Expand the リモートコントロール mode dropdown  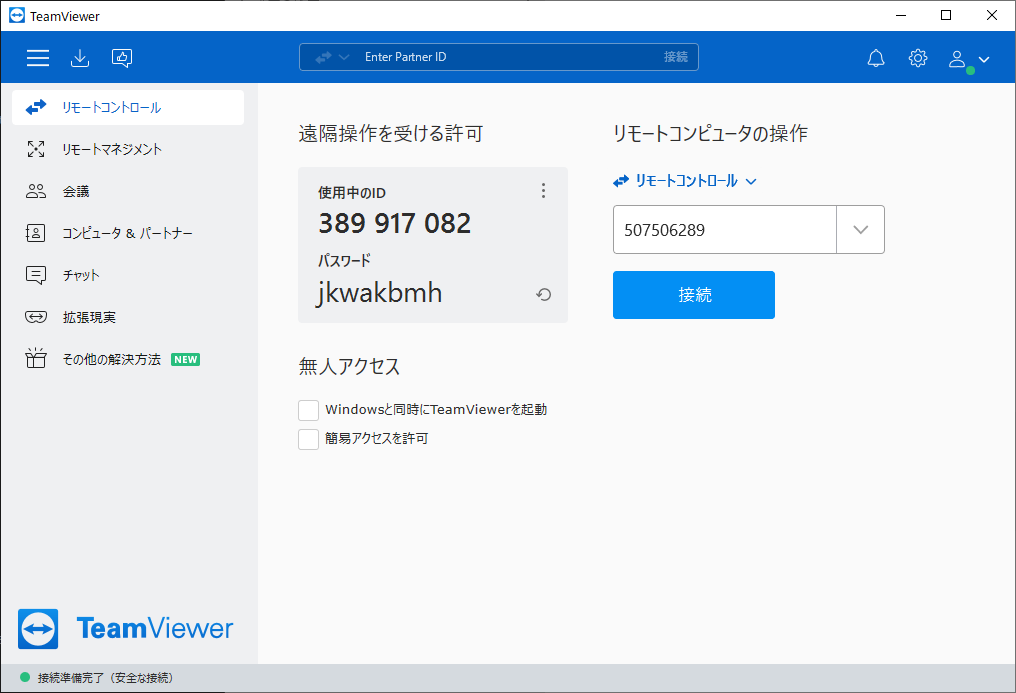[x=686, y=181]
